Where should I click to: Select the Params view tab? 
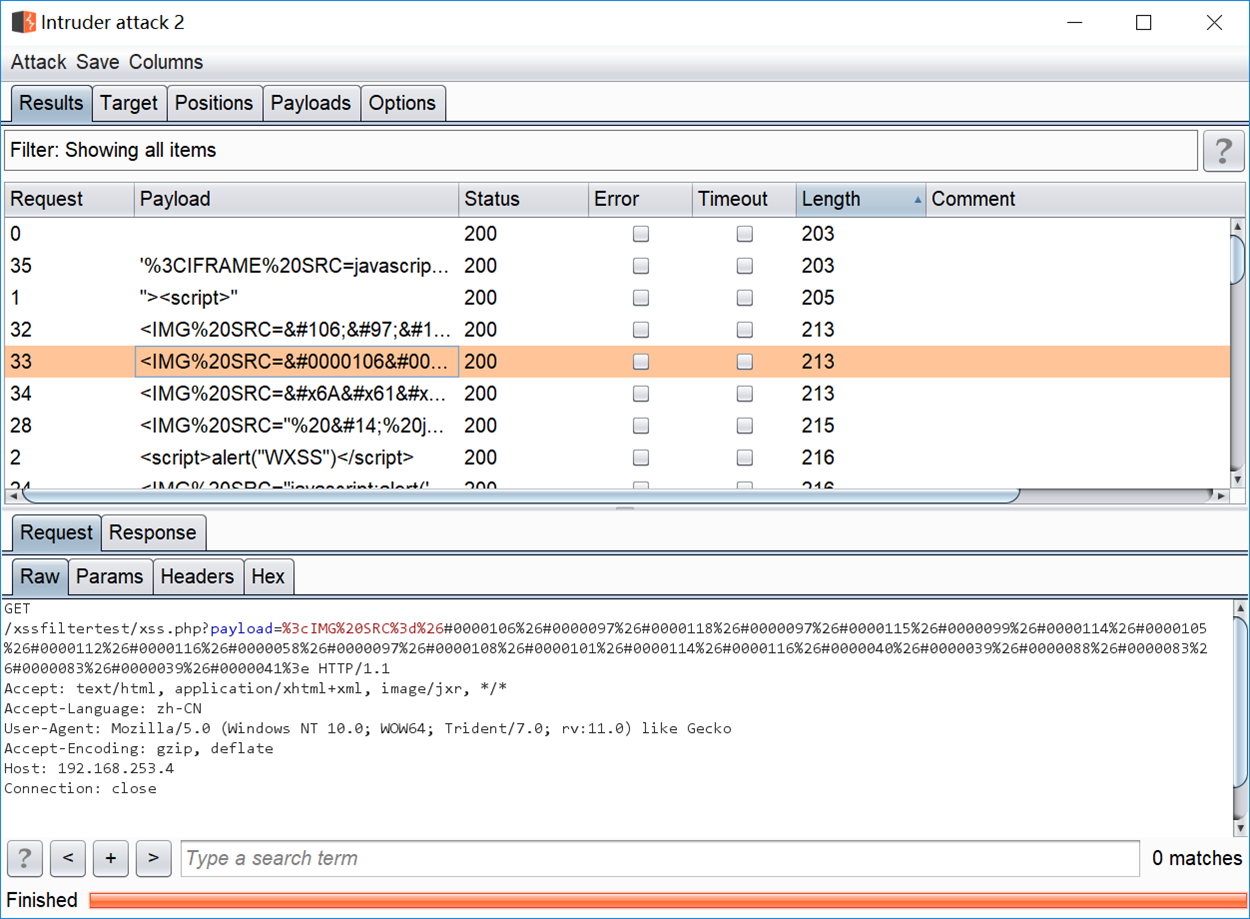point(110,577)
